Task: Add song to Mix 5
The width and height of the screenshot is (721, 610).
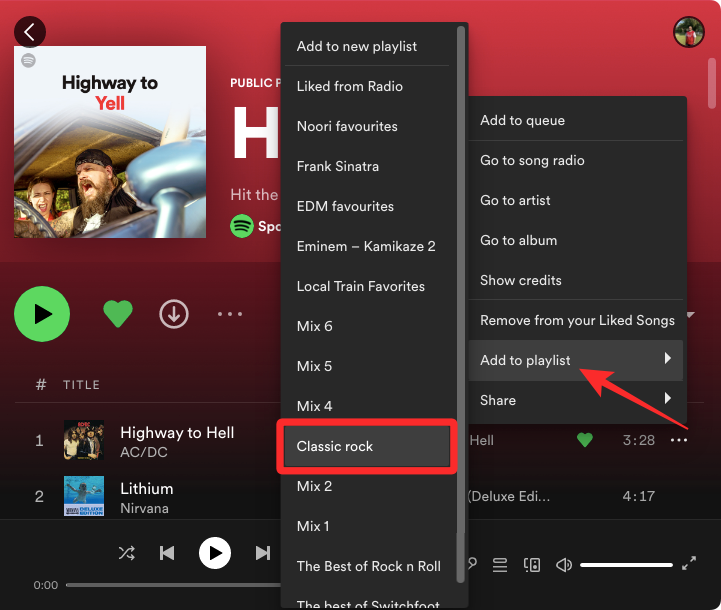Action: (x=366, y=366)
